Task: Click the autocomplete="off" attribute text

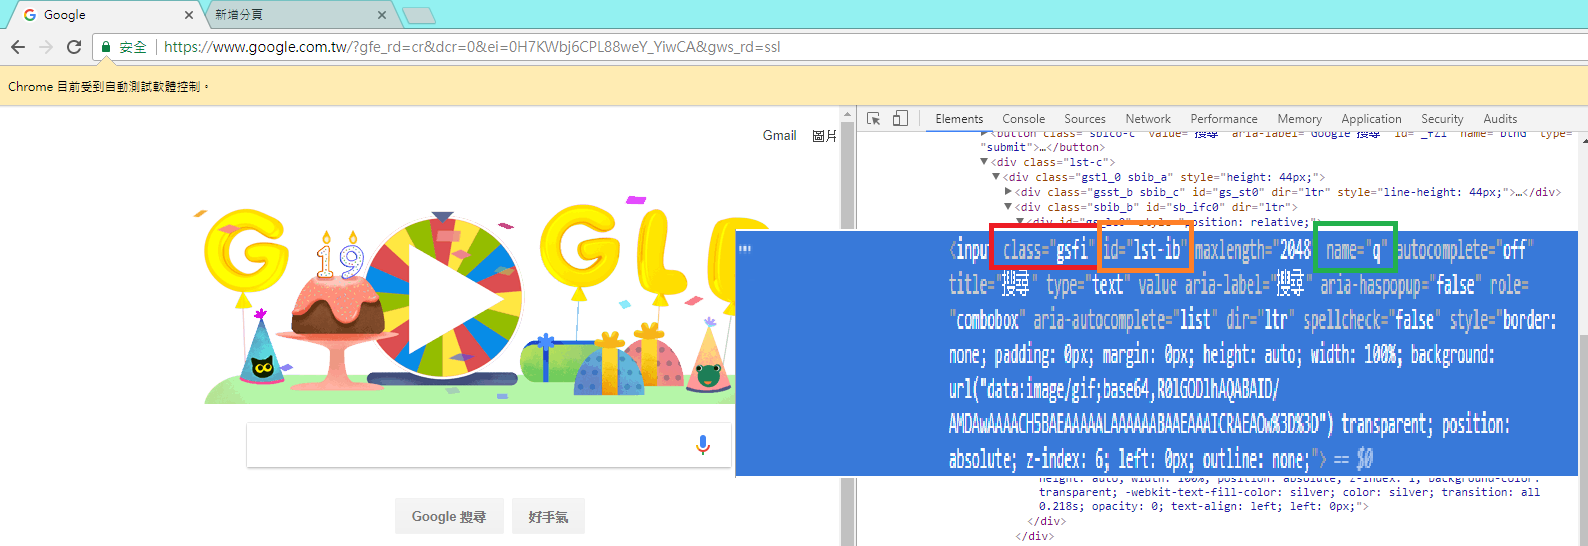Action: pyautogui.click(x=1465, y=250)
